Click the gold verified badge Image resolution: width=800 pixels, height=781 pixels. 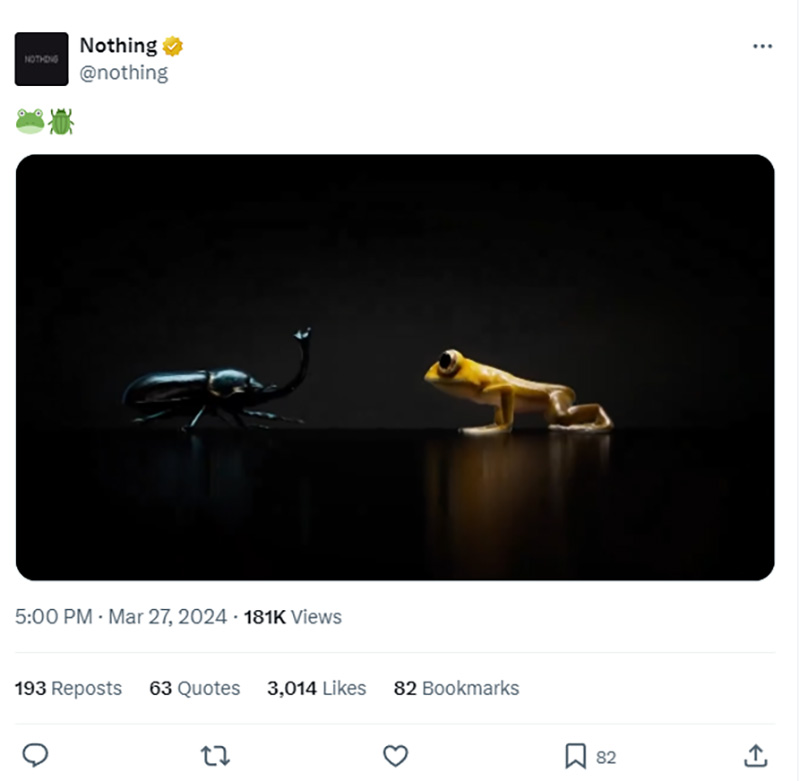click(x=172, y=46)
